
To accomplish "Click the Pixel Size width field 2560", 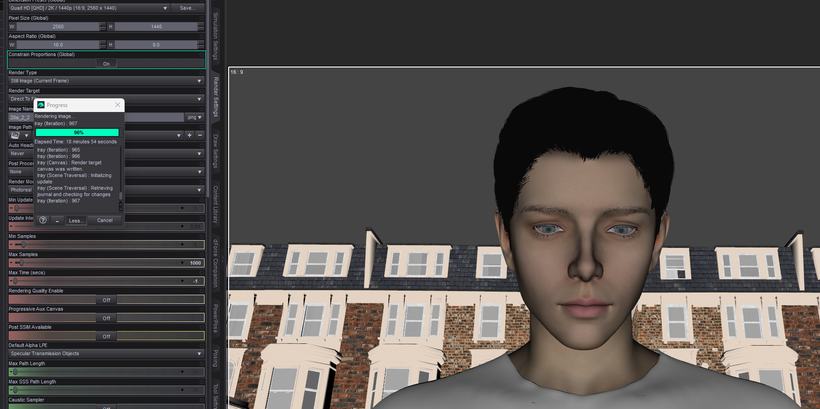I will click(x=58, y=27).
